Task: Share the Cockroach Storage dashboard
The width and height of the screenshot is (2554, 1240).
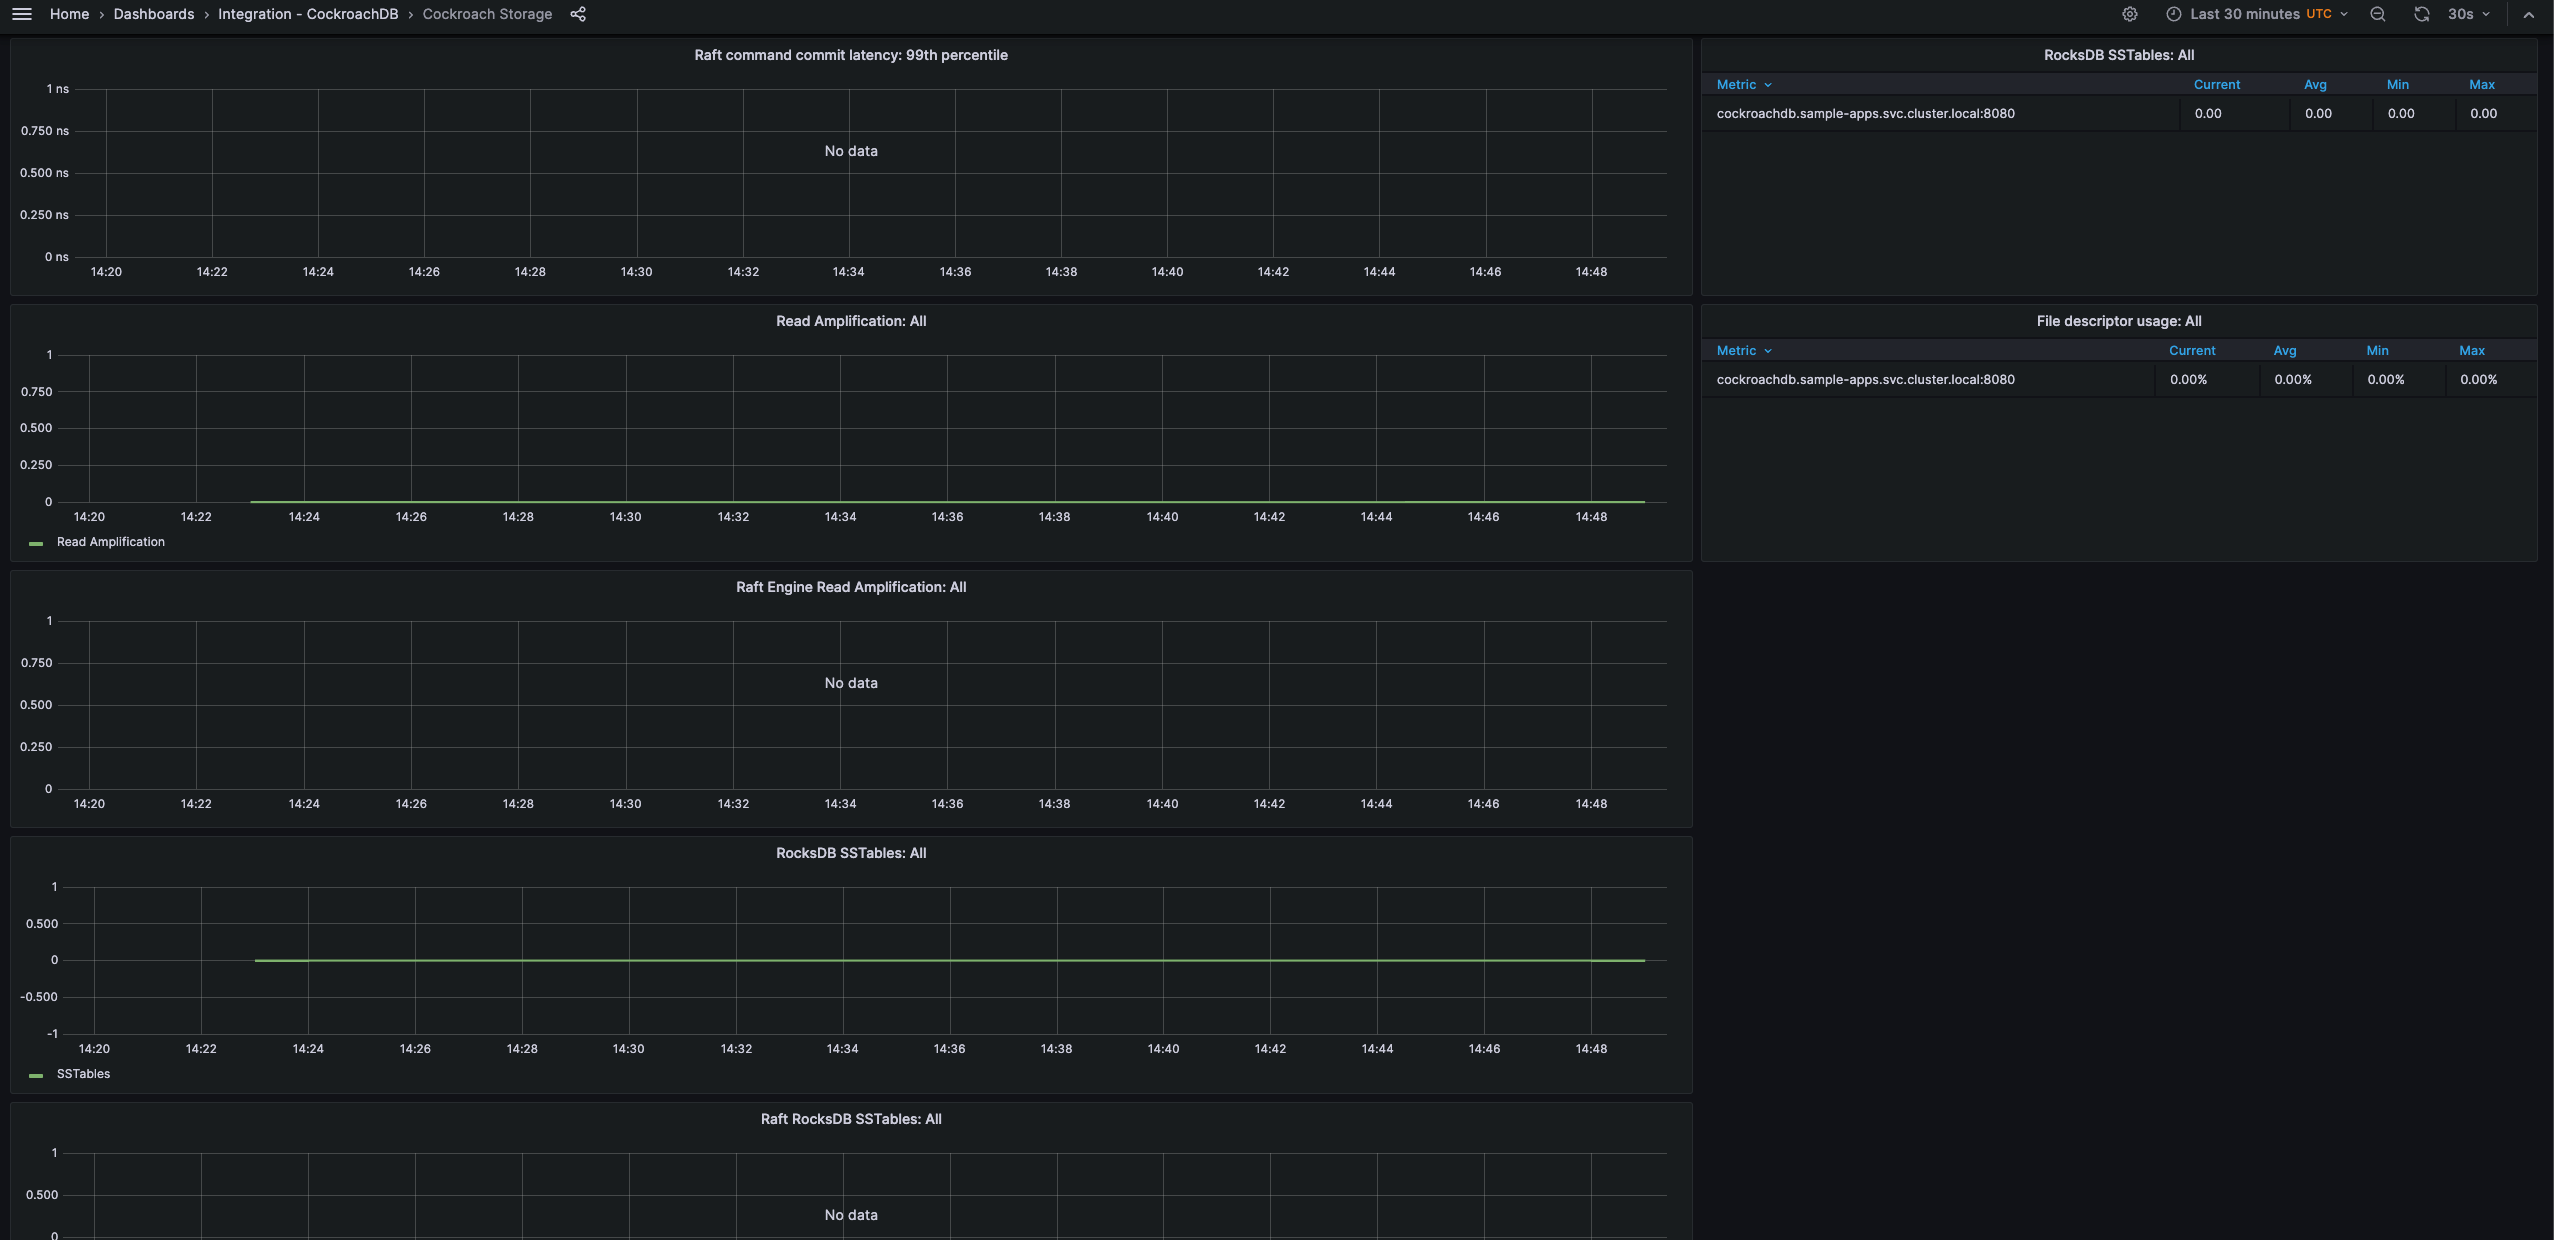Action: [577, 14]
